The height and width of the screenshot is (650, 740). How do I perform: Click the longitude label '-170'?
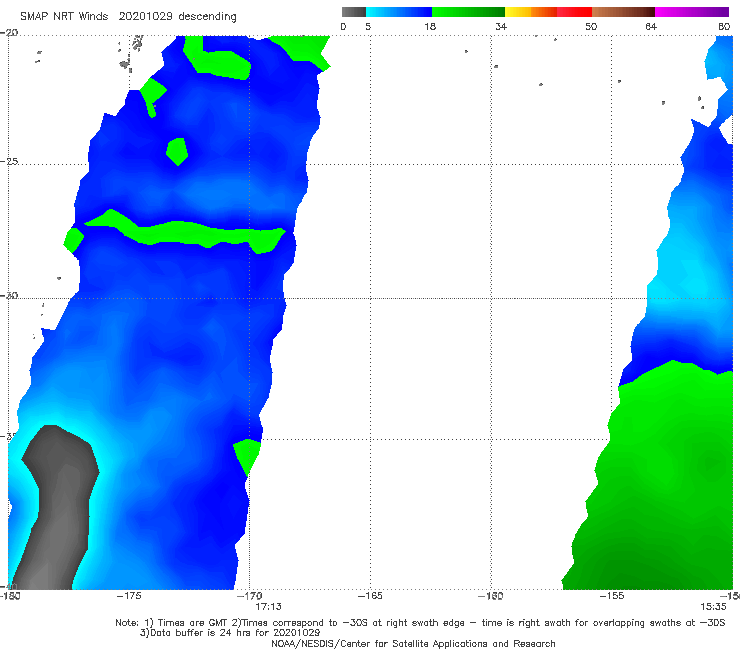(250, 596)
